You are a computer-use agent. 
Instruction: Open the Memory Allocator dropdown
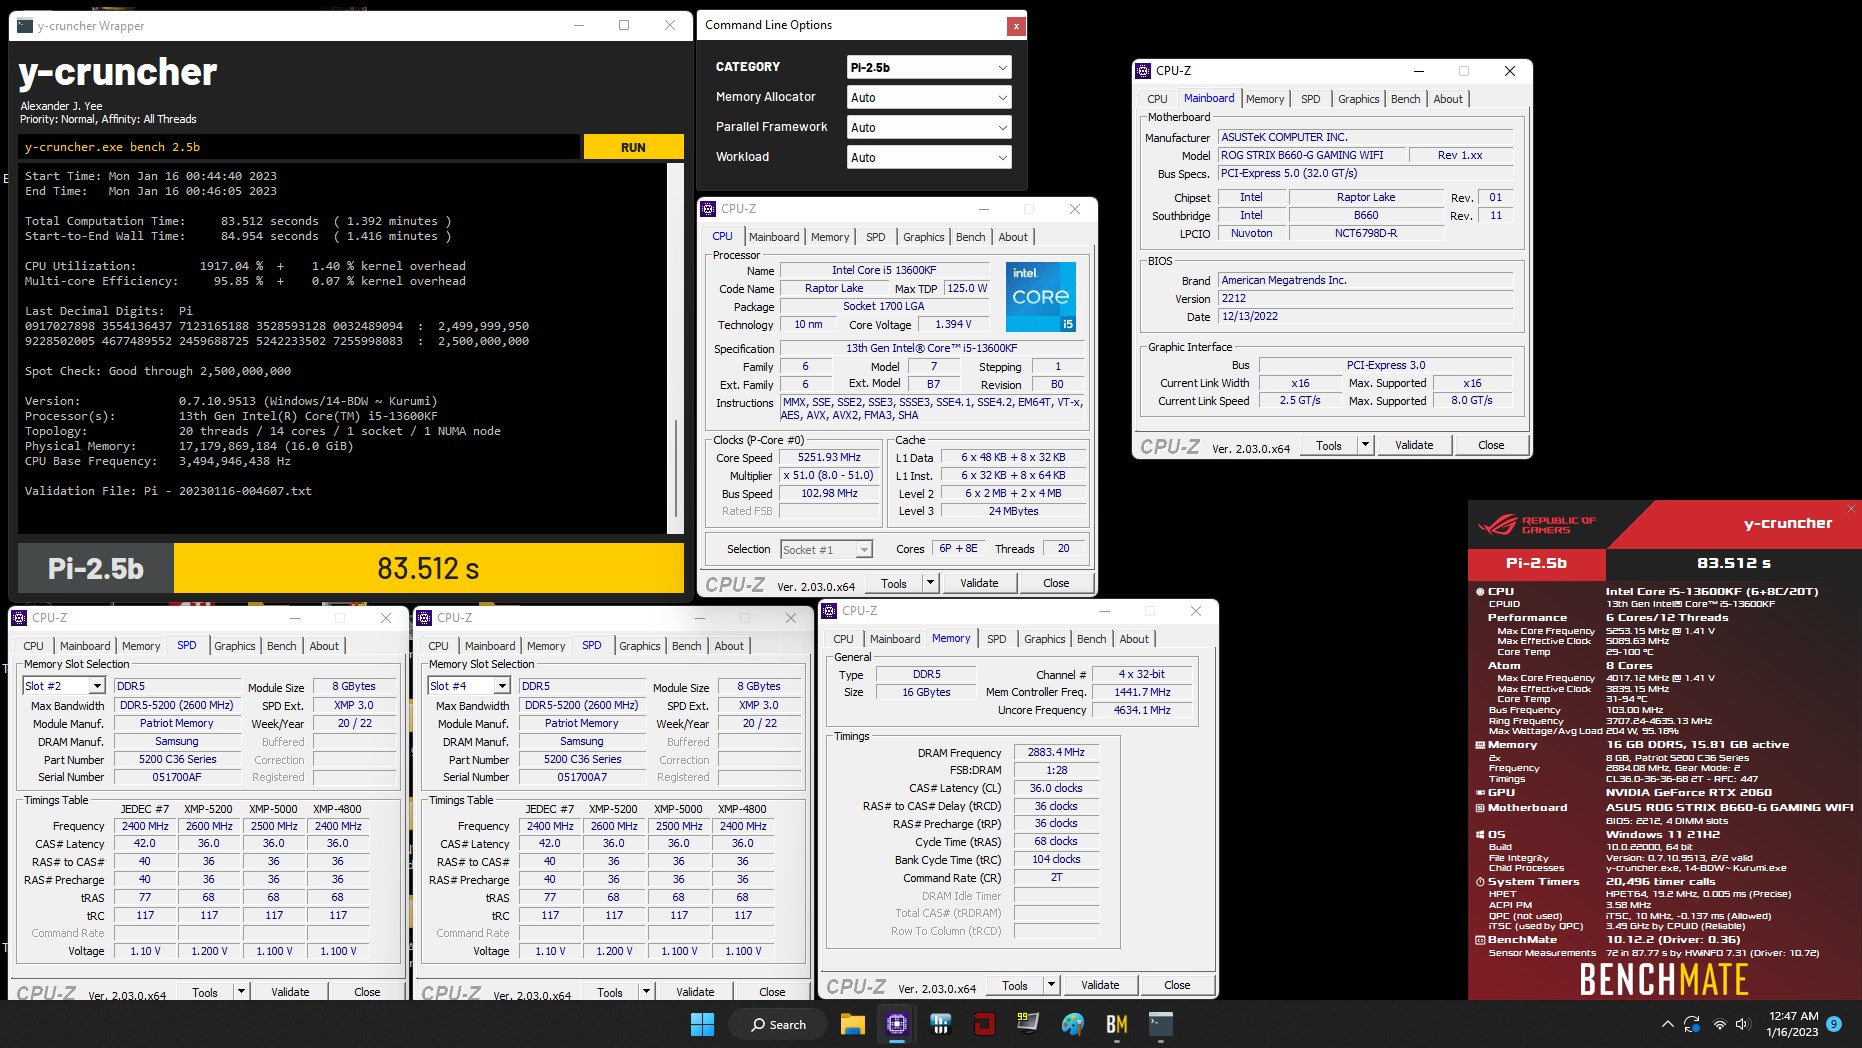[x=929, y=97]
